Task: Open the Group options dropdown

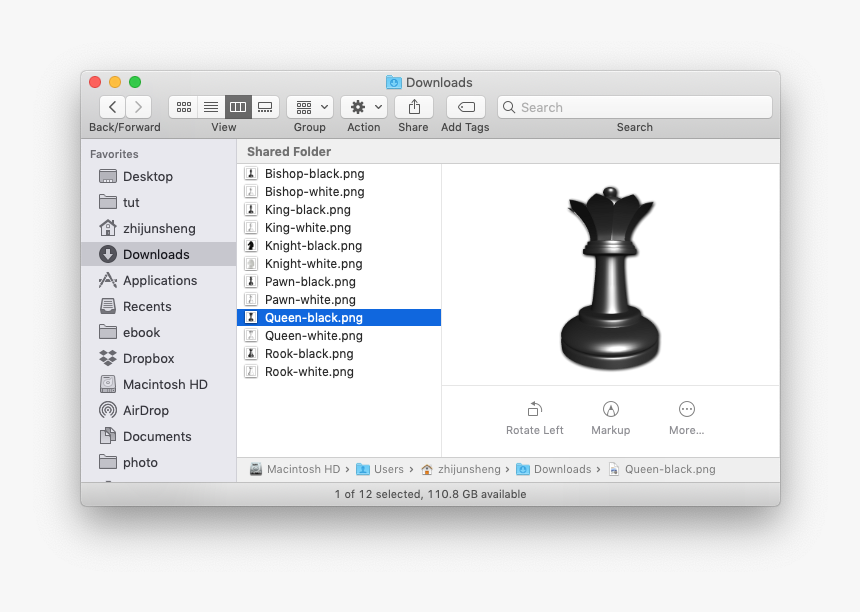Action: 309,107
